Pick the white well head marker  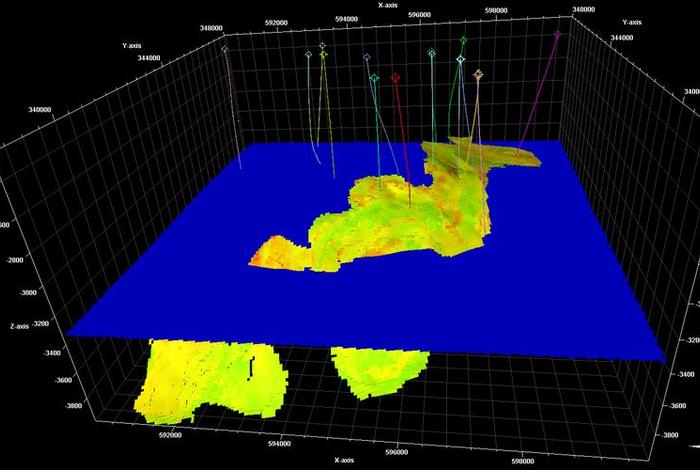[460, 60]
